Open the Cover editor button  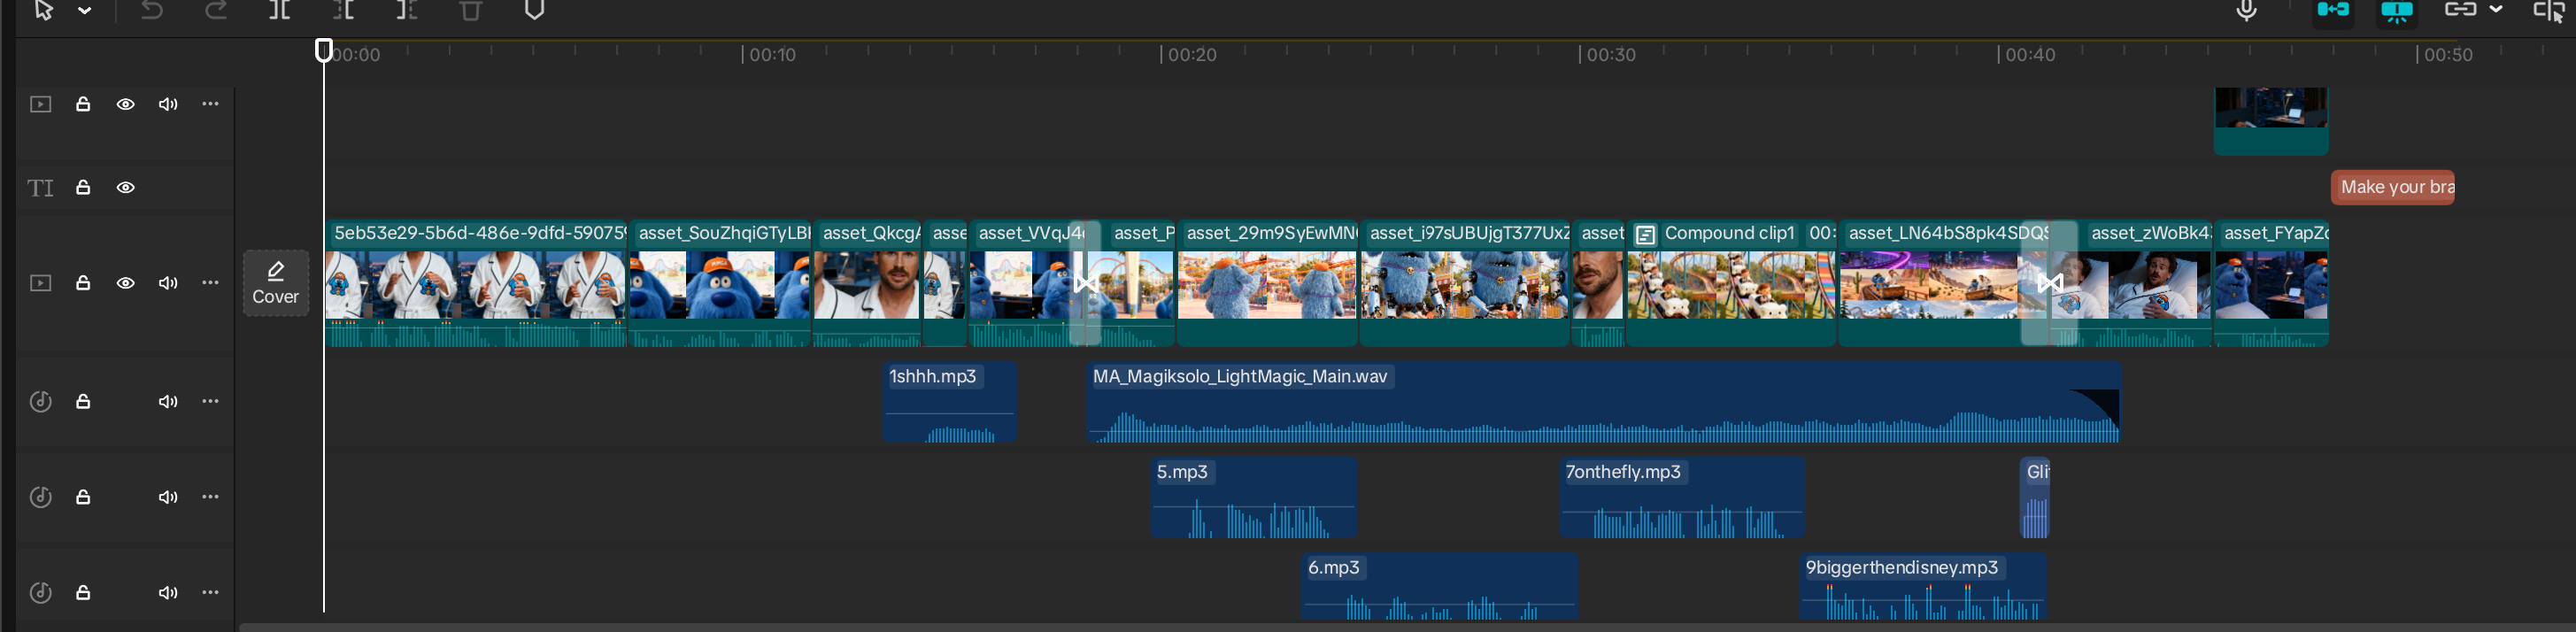(276, 283)
